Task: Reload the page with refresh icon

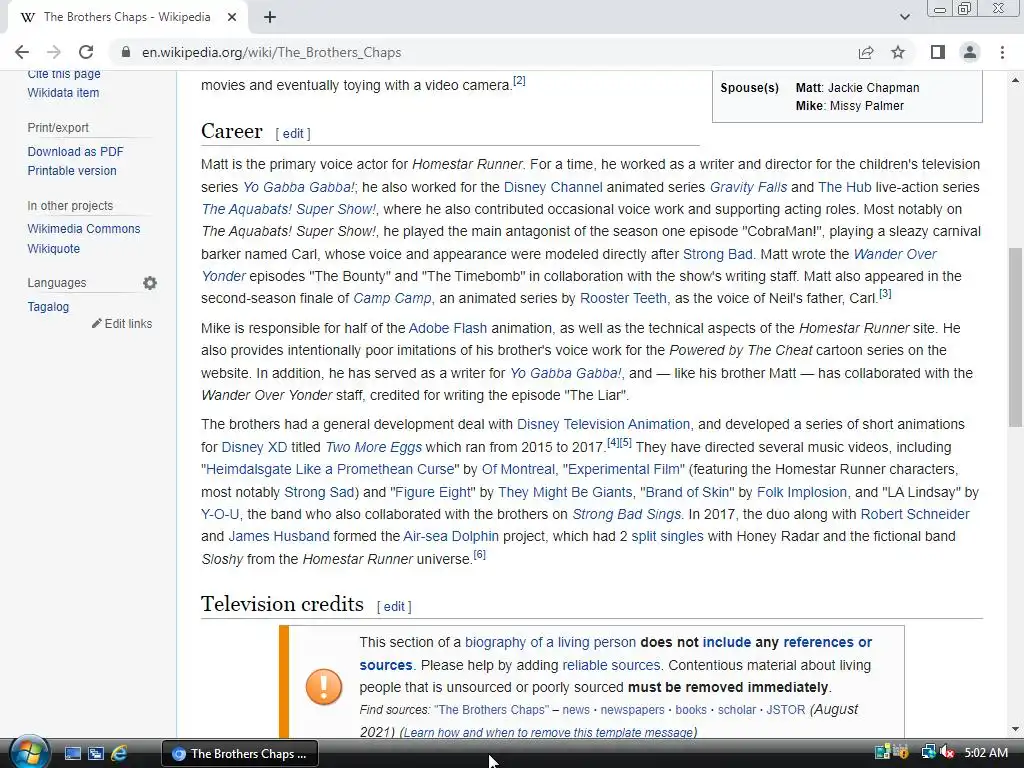Action: point(86,52)
